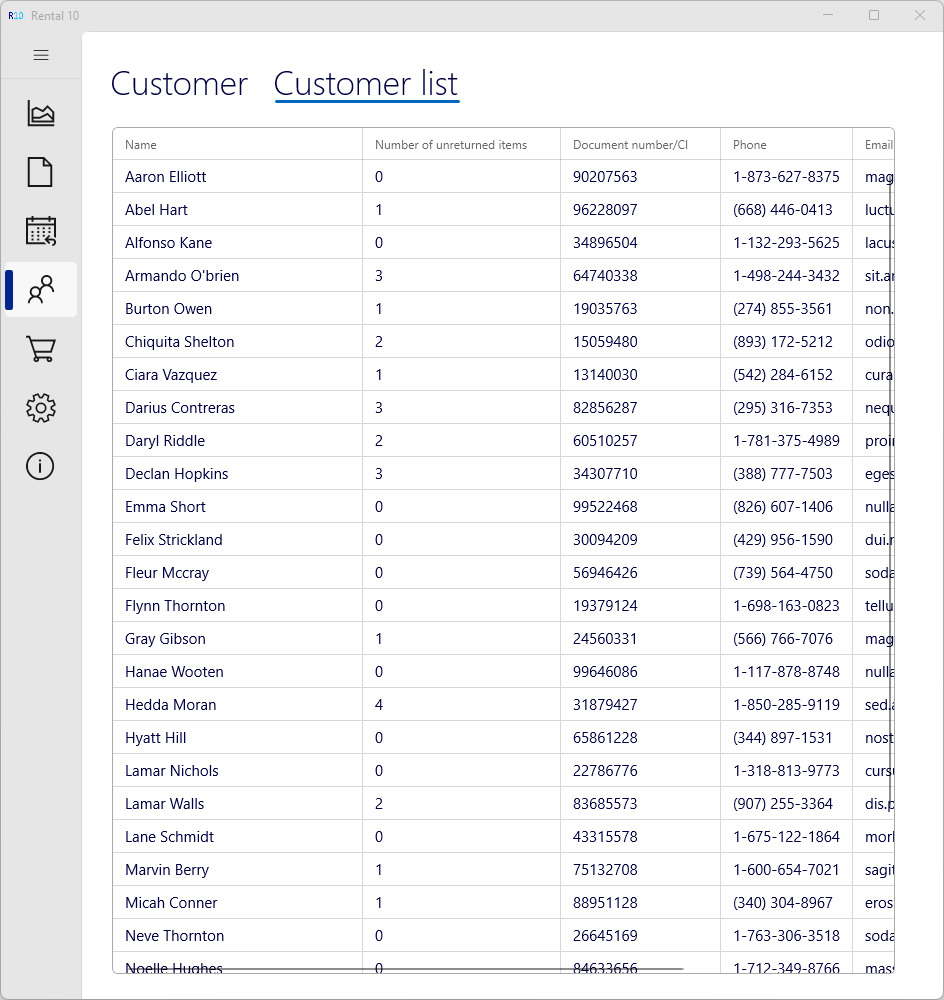Open the document page icon

pyautogui.click(x=40, y=172)
